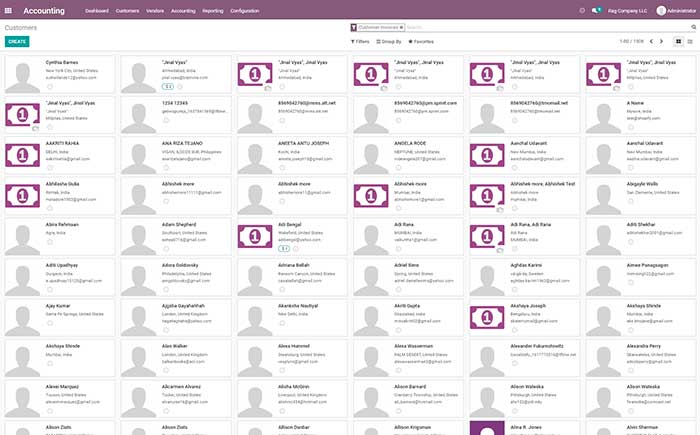Open the Alicarmen Alvarez customer name
This screenshot has height=435, width=700.
point(181,387)
